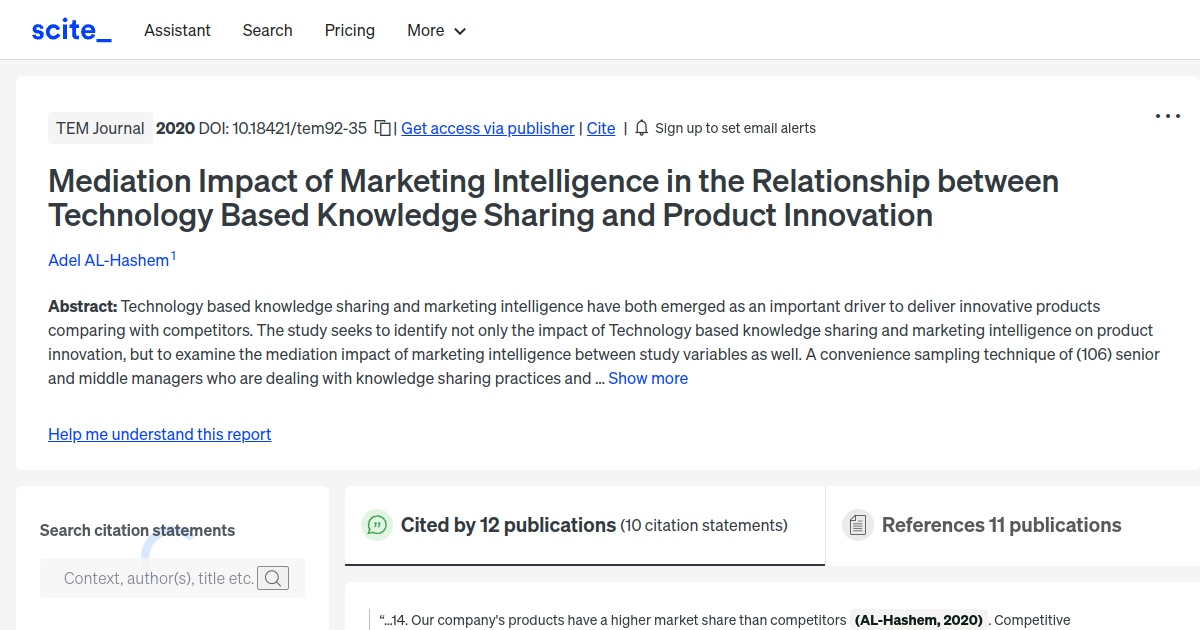
Task: Click the (AL-Hashem, 2020) citation link
Action: point(918,619)
